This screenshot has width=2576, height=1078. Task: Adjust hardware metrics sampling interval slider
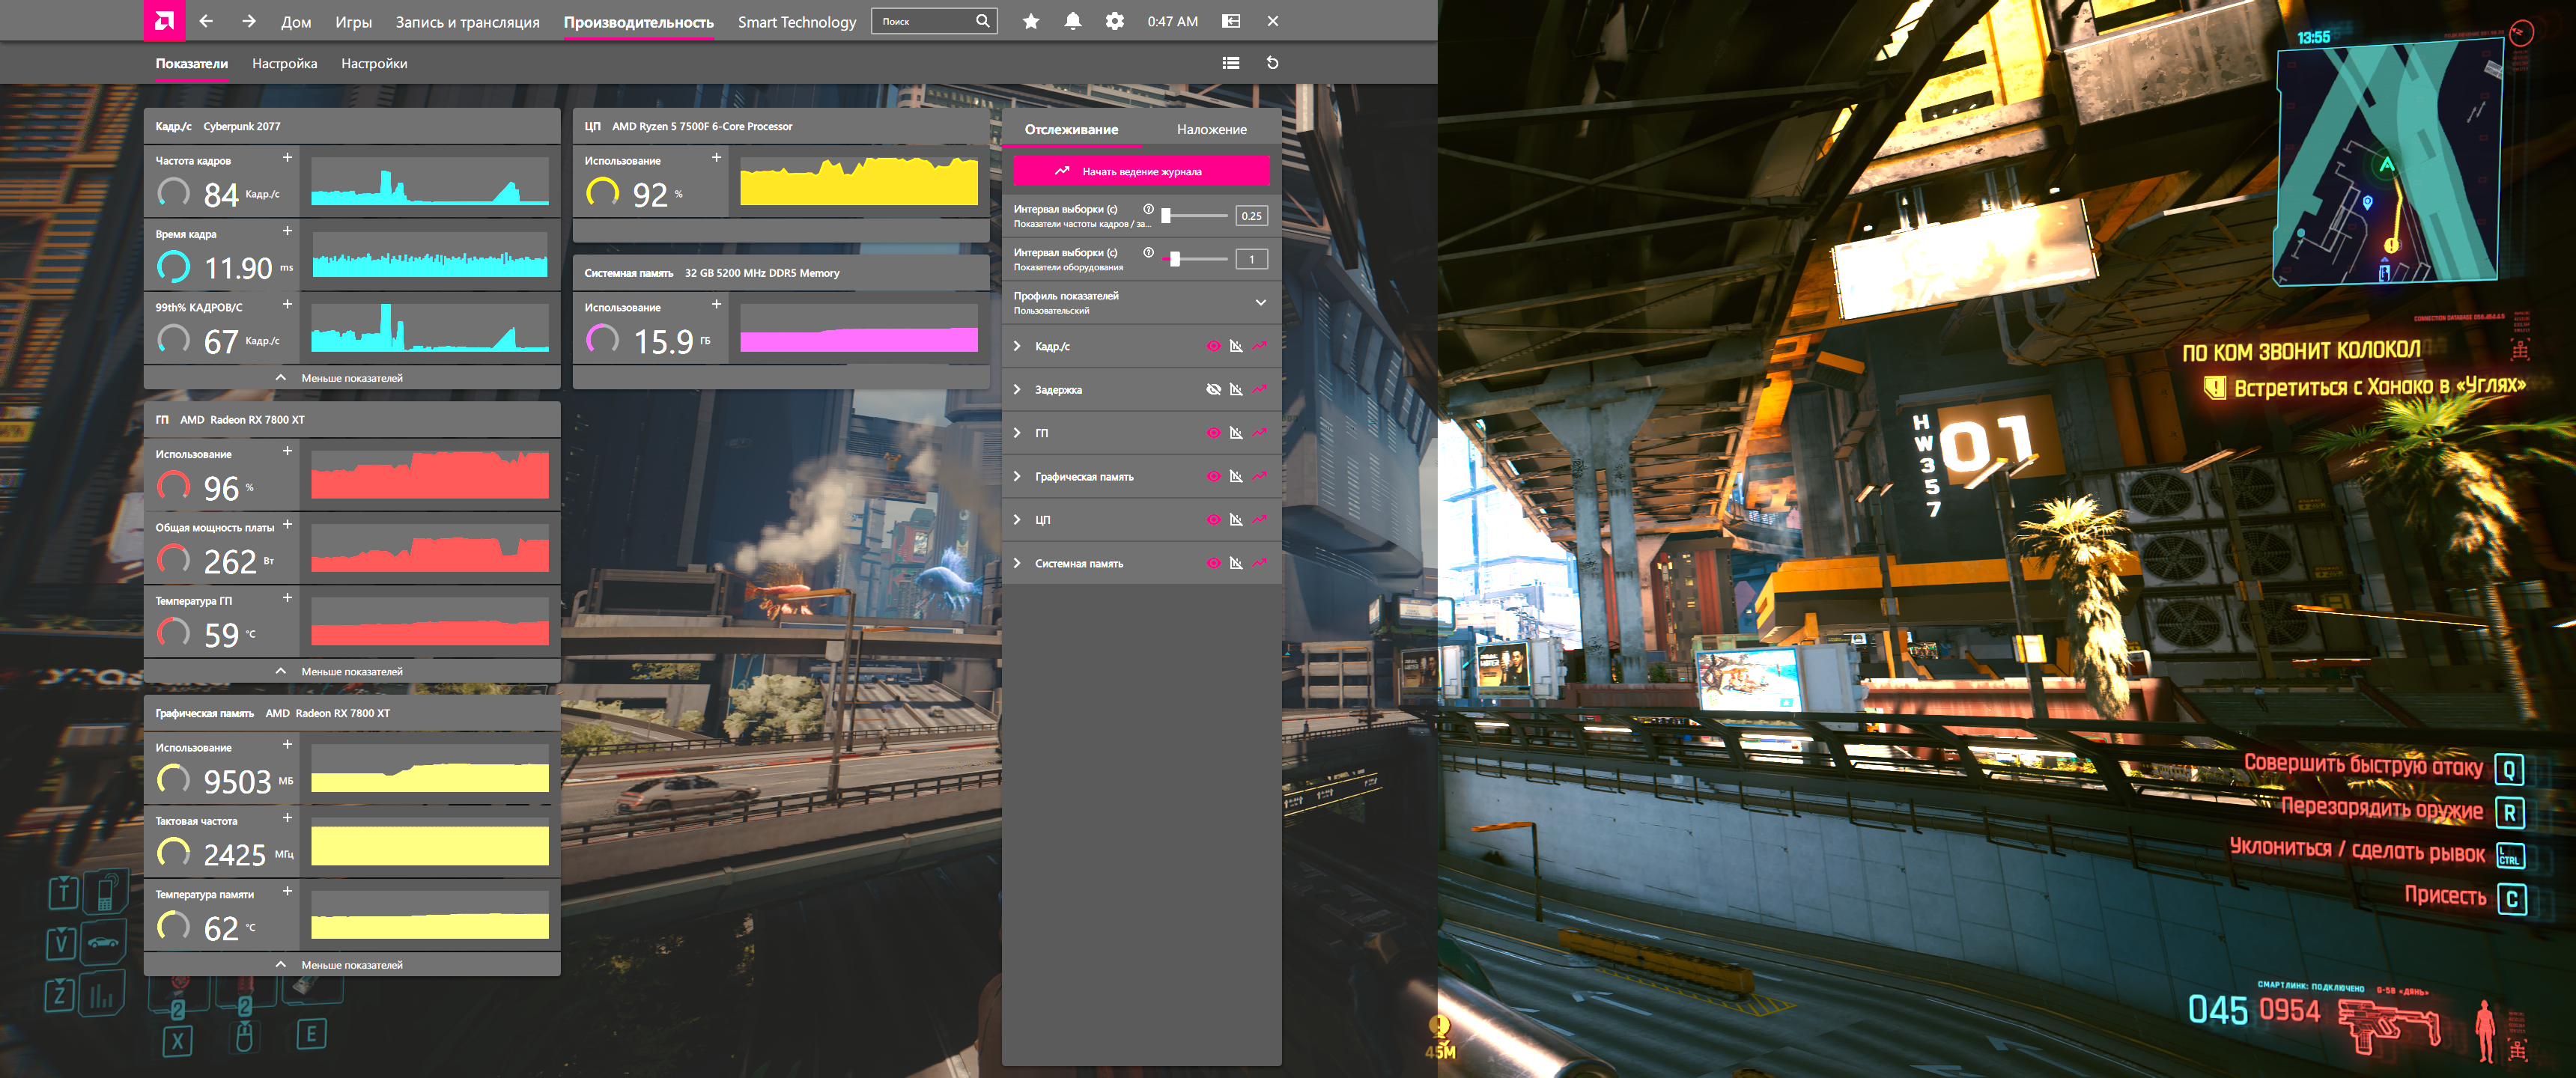click(1175, 259)
